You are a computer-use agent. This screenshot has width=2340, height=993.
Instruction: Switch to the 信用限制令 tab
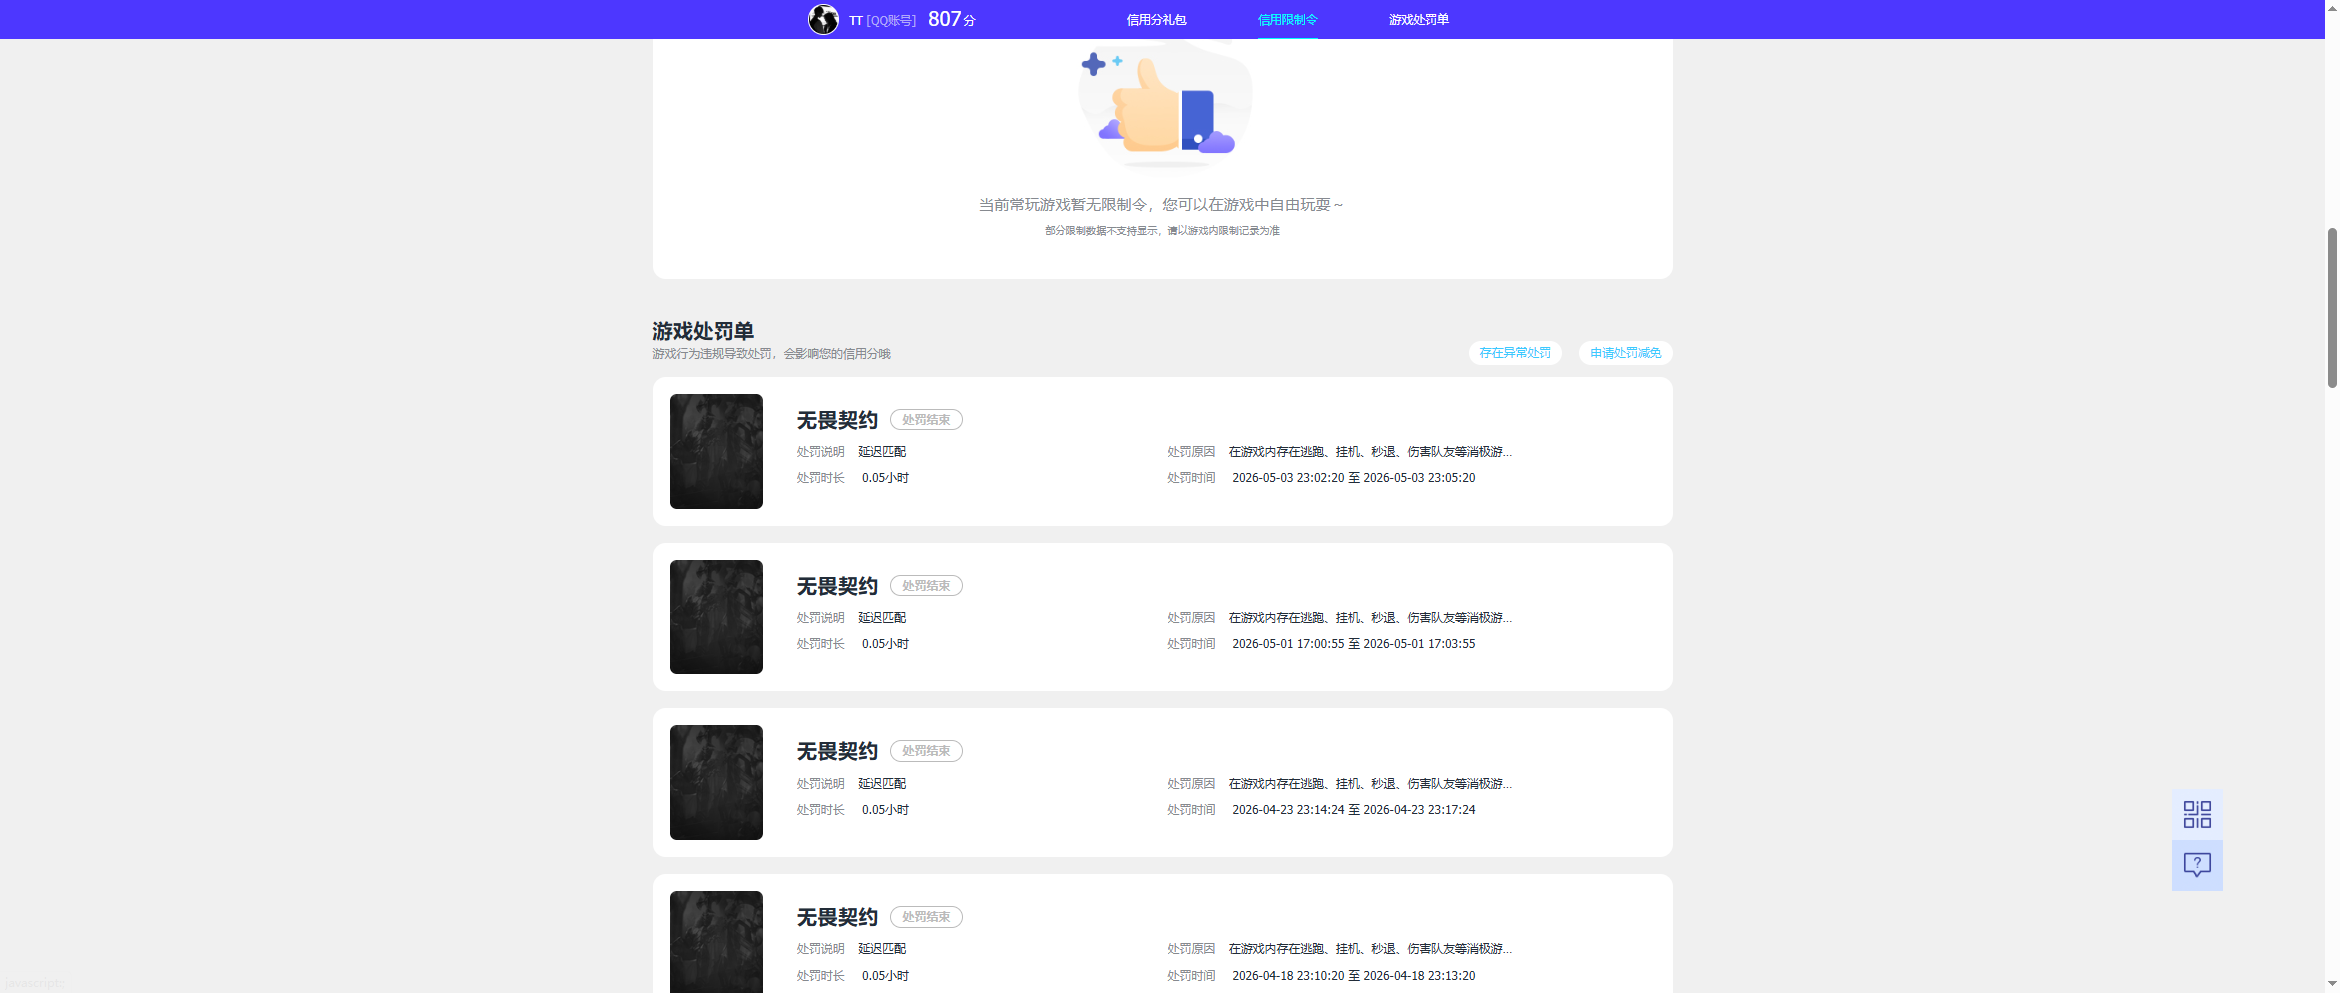pyautogui.click(x=1287, y=20)
